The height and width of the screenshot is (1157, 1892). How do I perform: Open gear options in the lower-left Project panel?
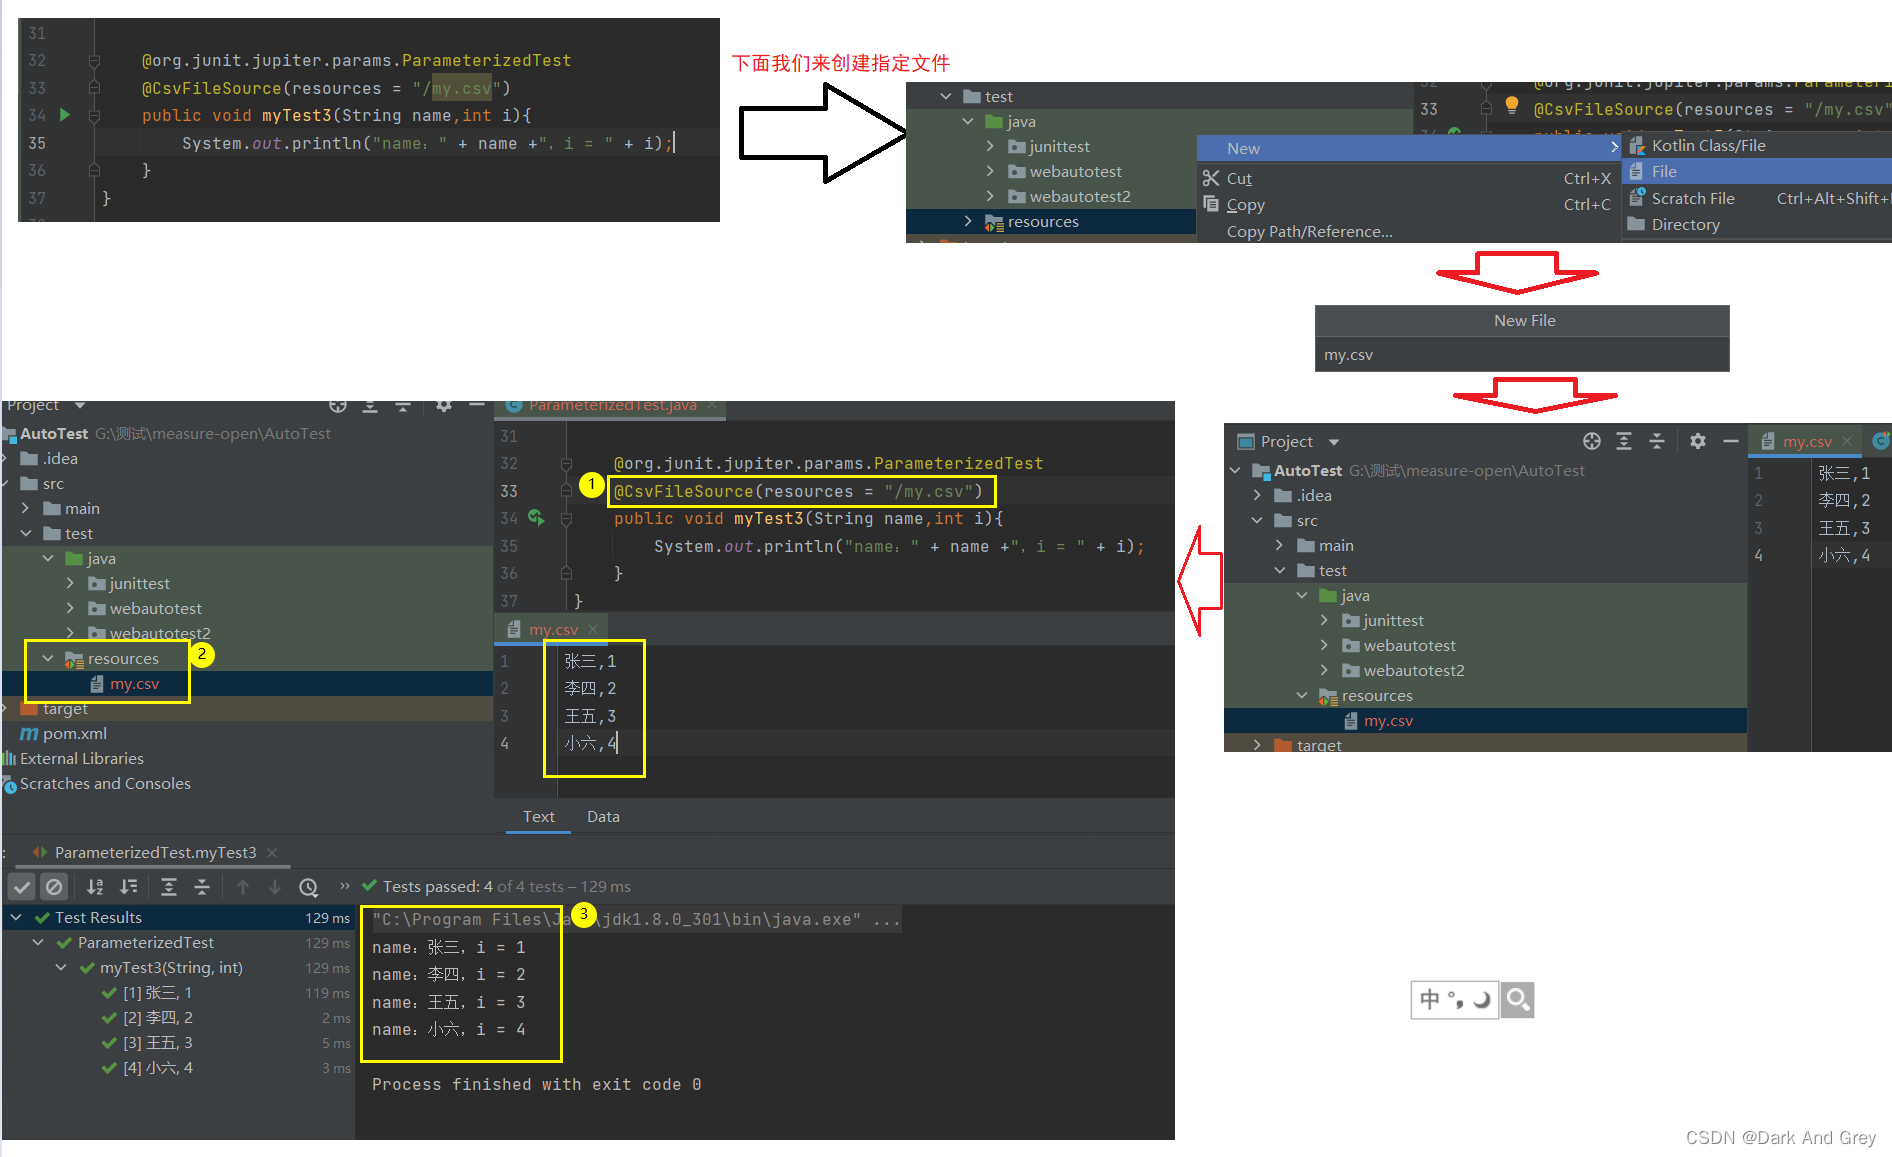(444, 405)
